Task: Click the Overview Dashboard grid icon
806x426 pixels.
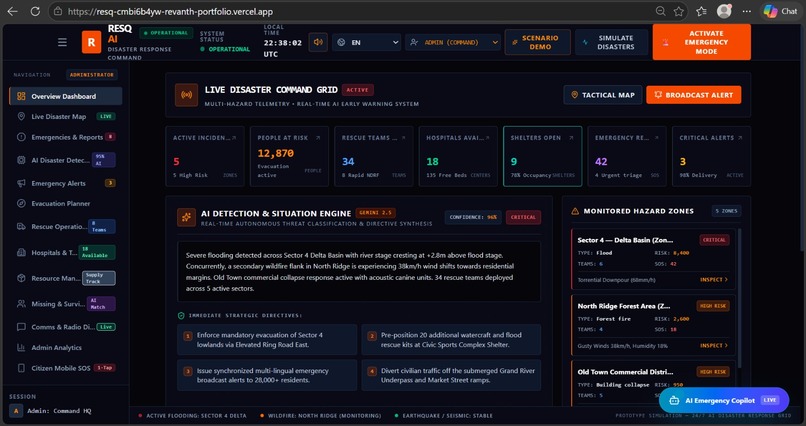Action: (x=21, y=96)
